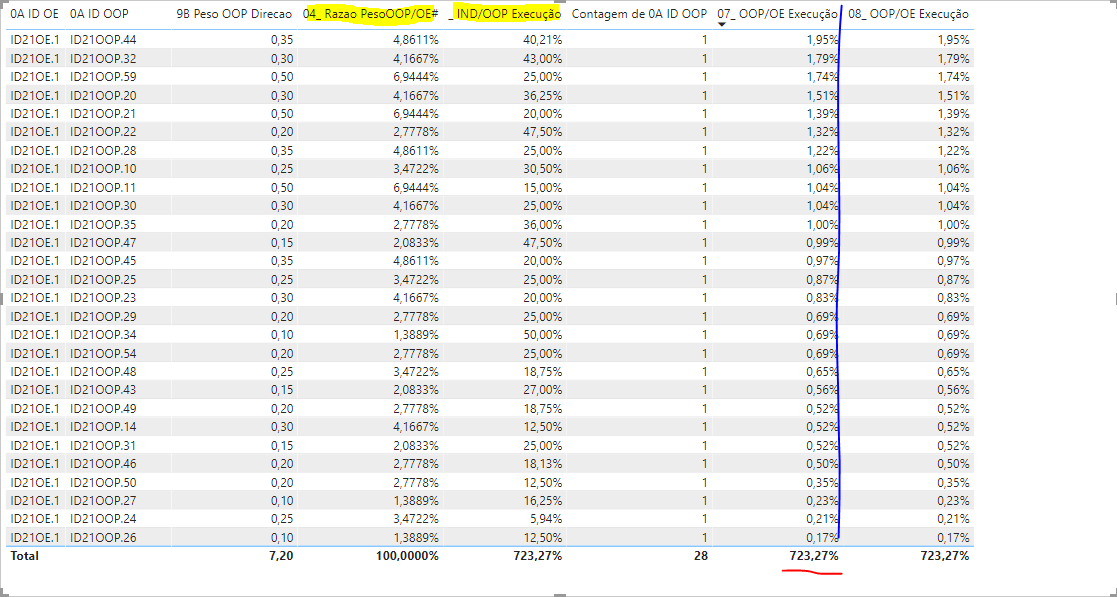Select the ID21OOP.34 cell

103,335
